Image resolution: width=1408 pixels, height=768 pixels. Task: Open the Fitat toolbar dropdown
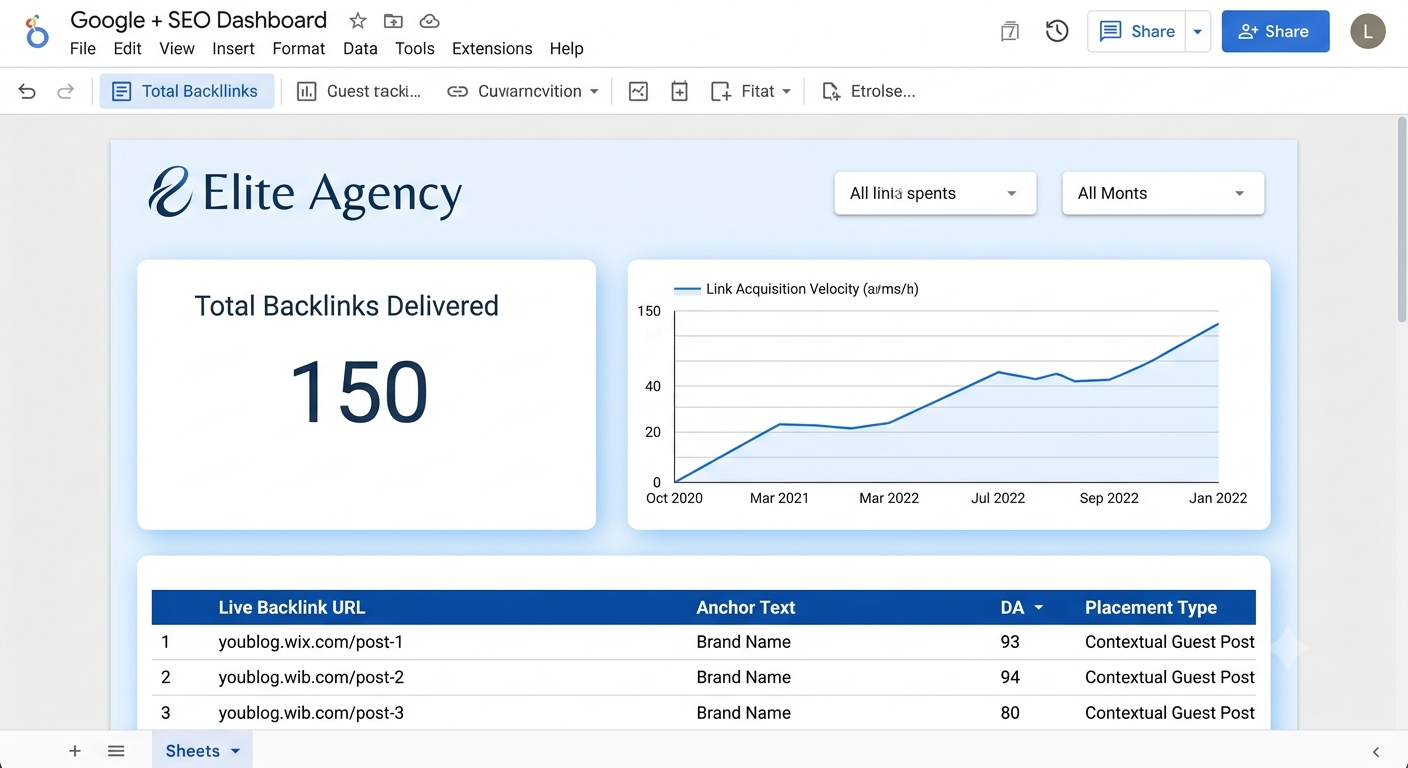[751, 92]
